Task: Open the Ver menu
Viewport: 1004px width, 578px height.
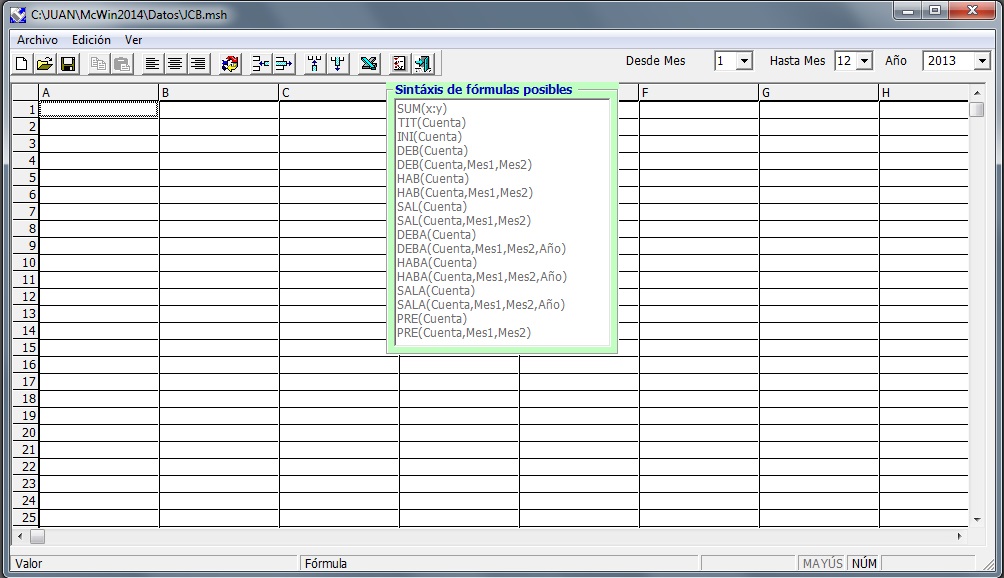Action: coord(133,40)
